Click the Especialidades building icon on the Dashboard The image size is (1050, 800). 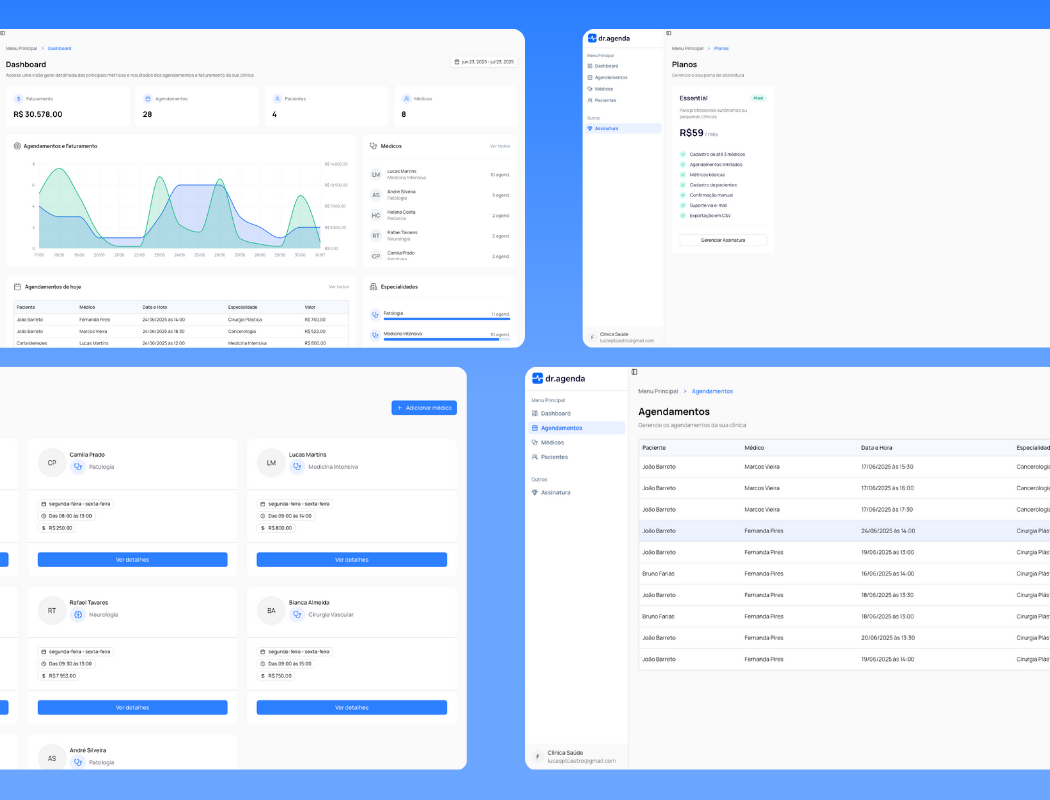coord(373,286)
